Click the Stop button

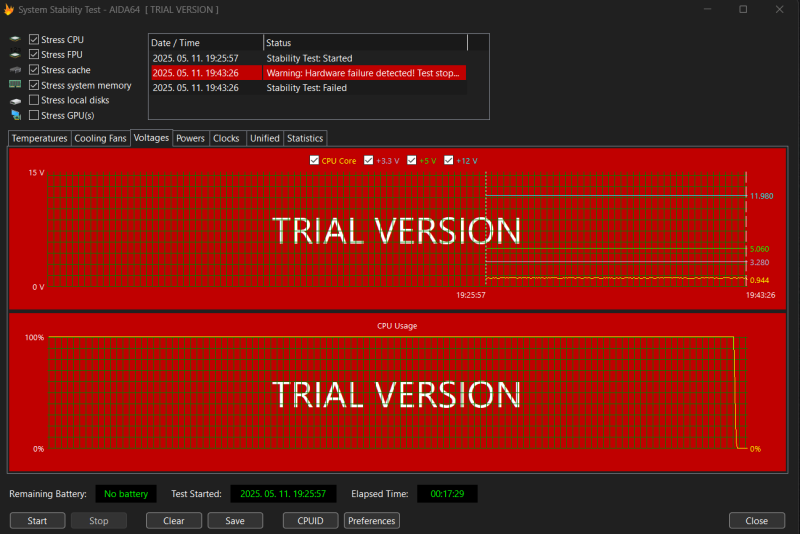98,521
